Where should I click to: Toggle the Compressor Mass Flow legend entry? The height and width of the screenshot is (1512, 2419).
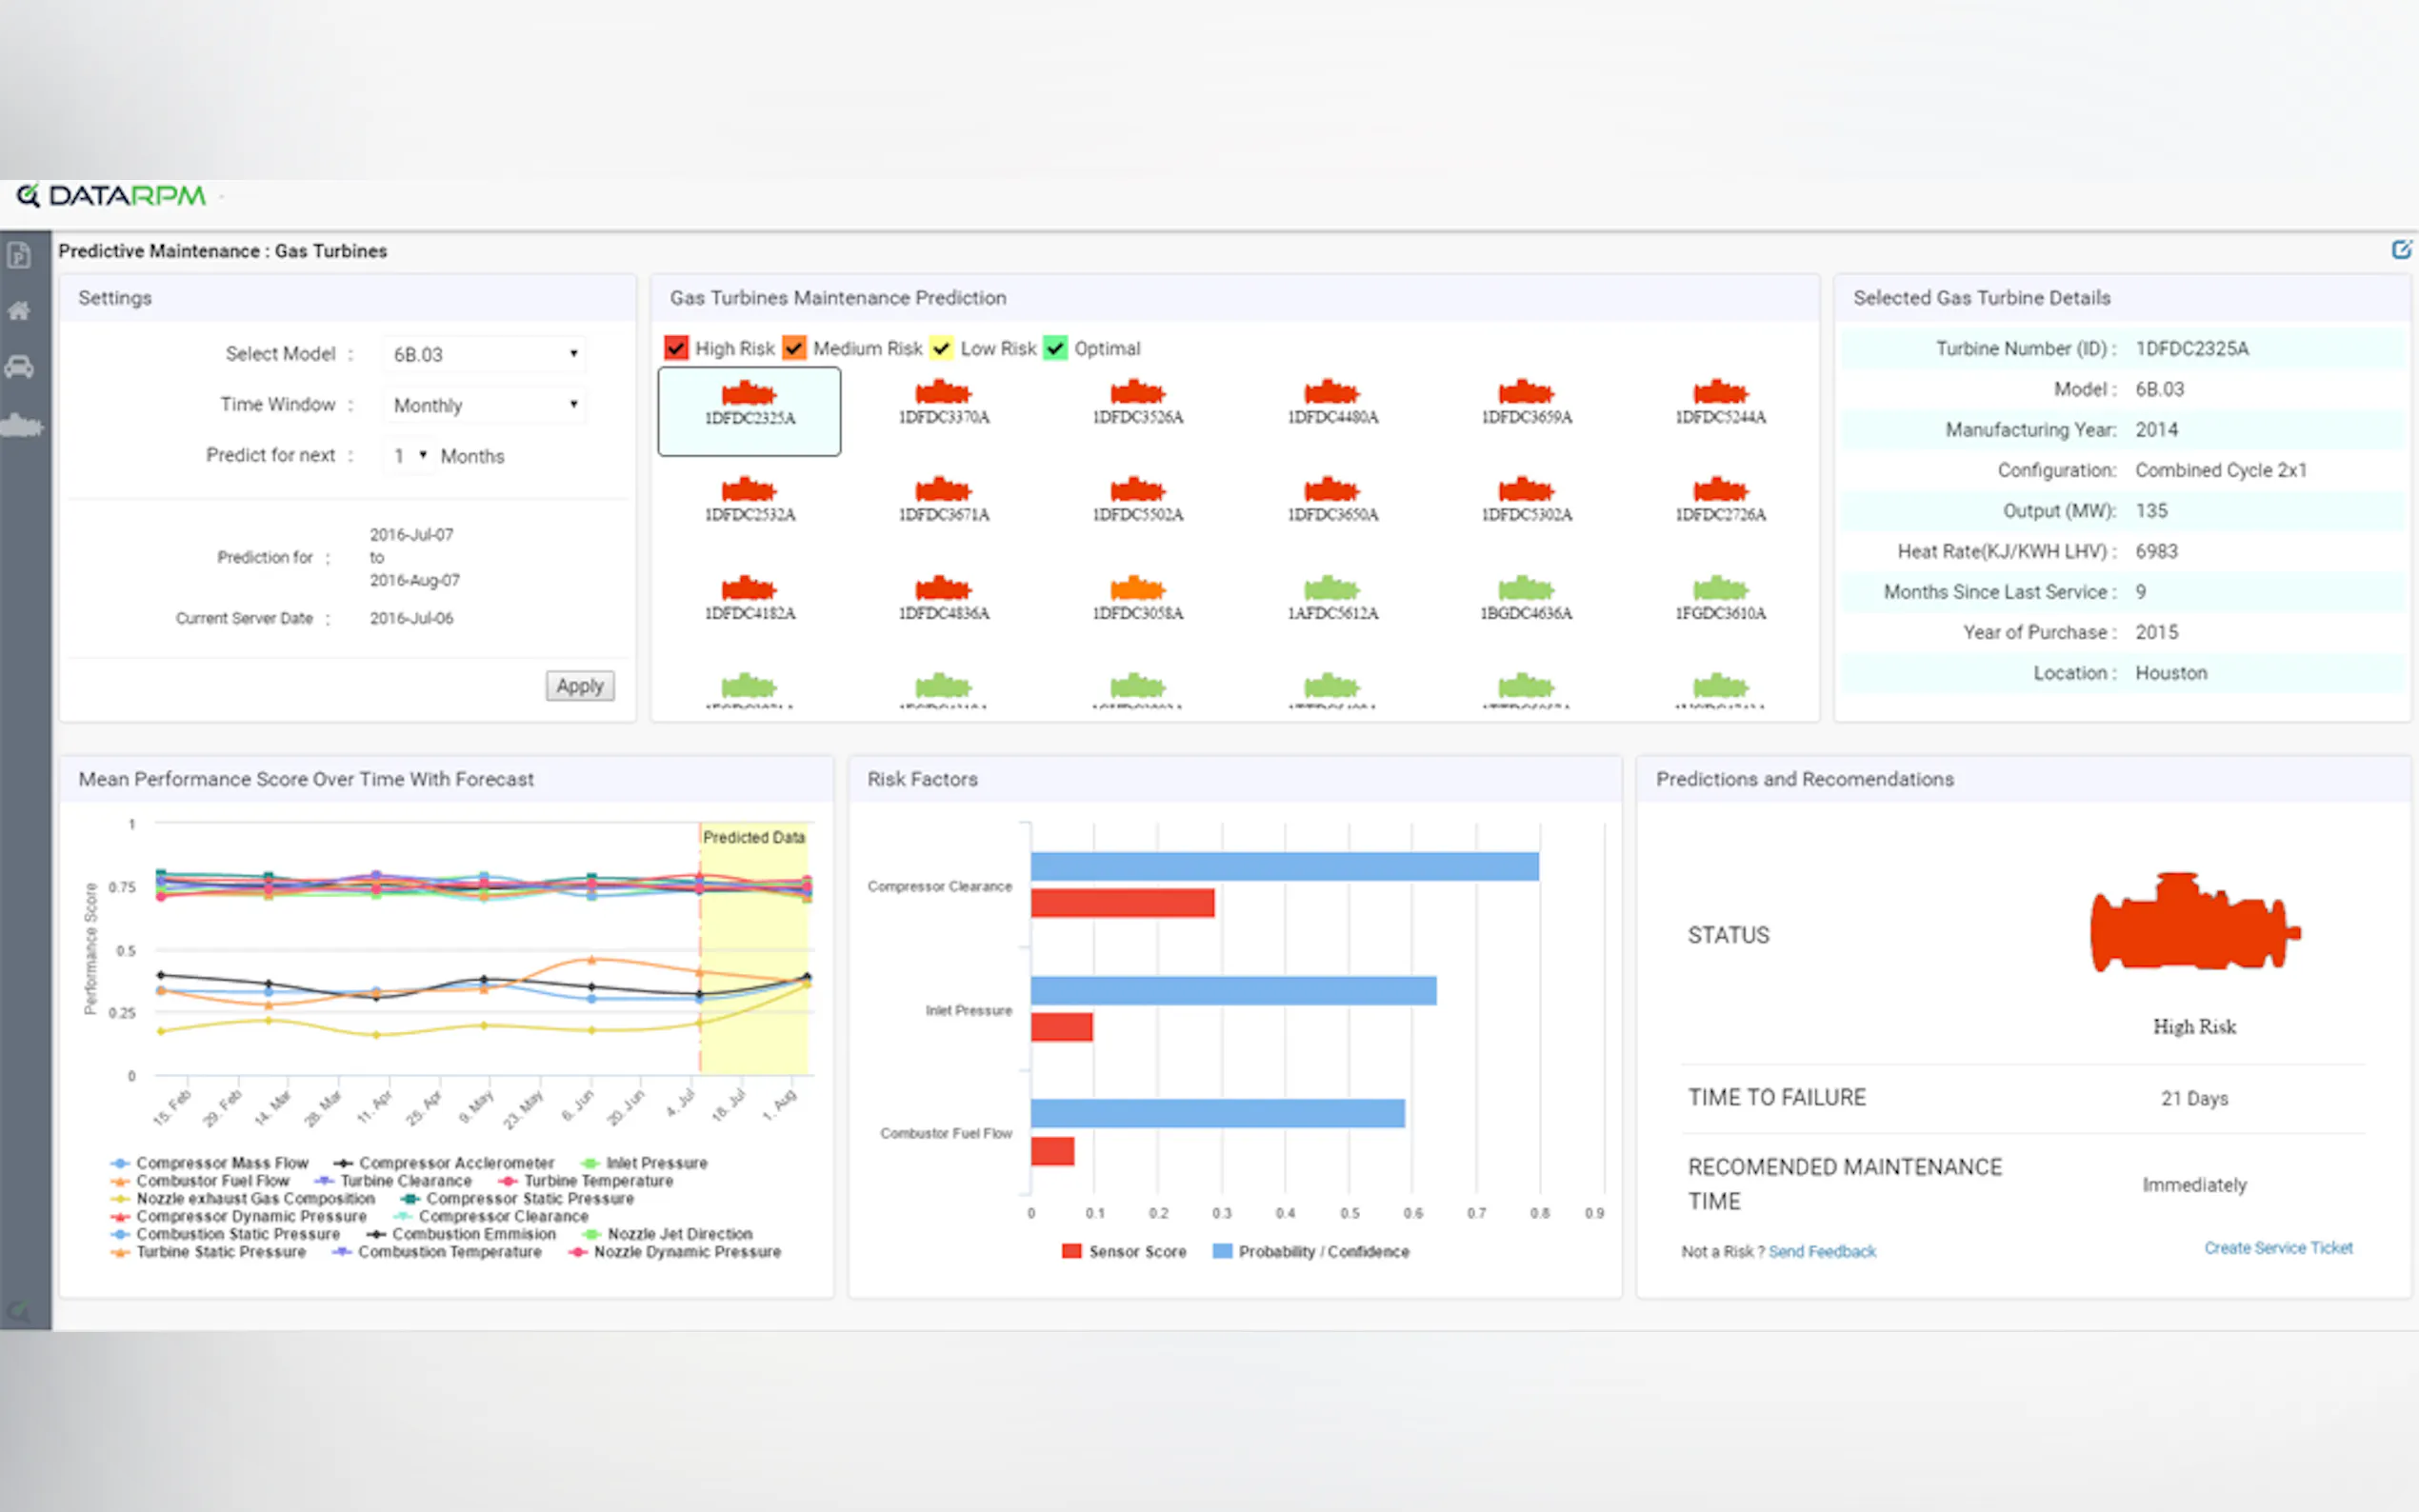(211, 1163)
